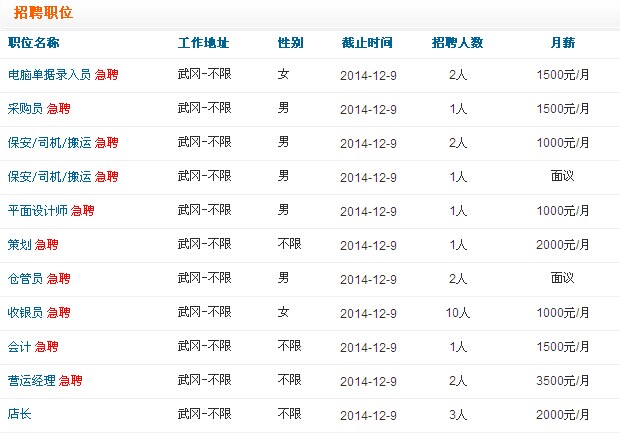This screenshot has width=620, height=443.
Task: Click the 截止时间 column header
Action: (367, 43)
